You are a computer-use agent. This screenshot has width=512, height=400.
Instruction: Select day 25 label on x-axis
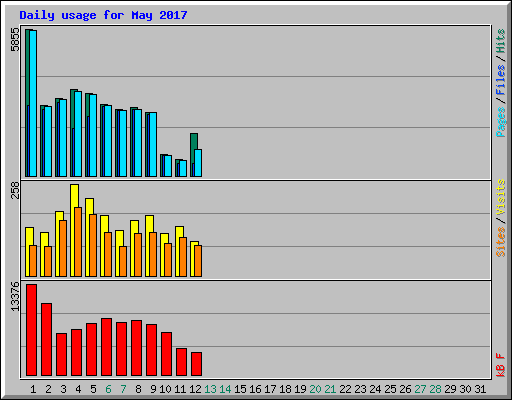[390, 389]
